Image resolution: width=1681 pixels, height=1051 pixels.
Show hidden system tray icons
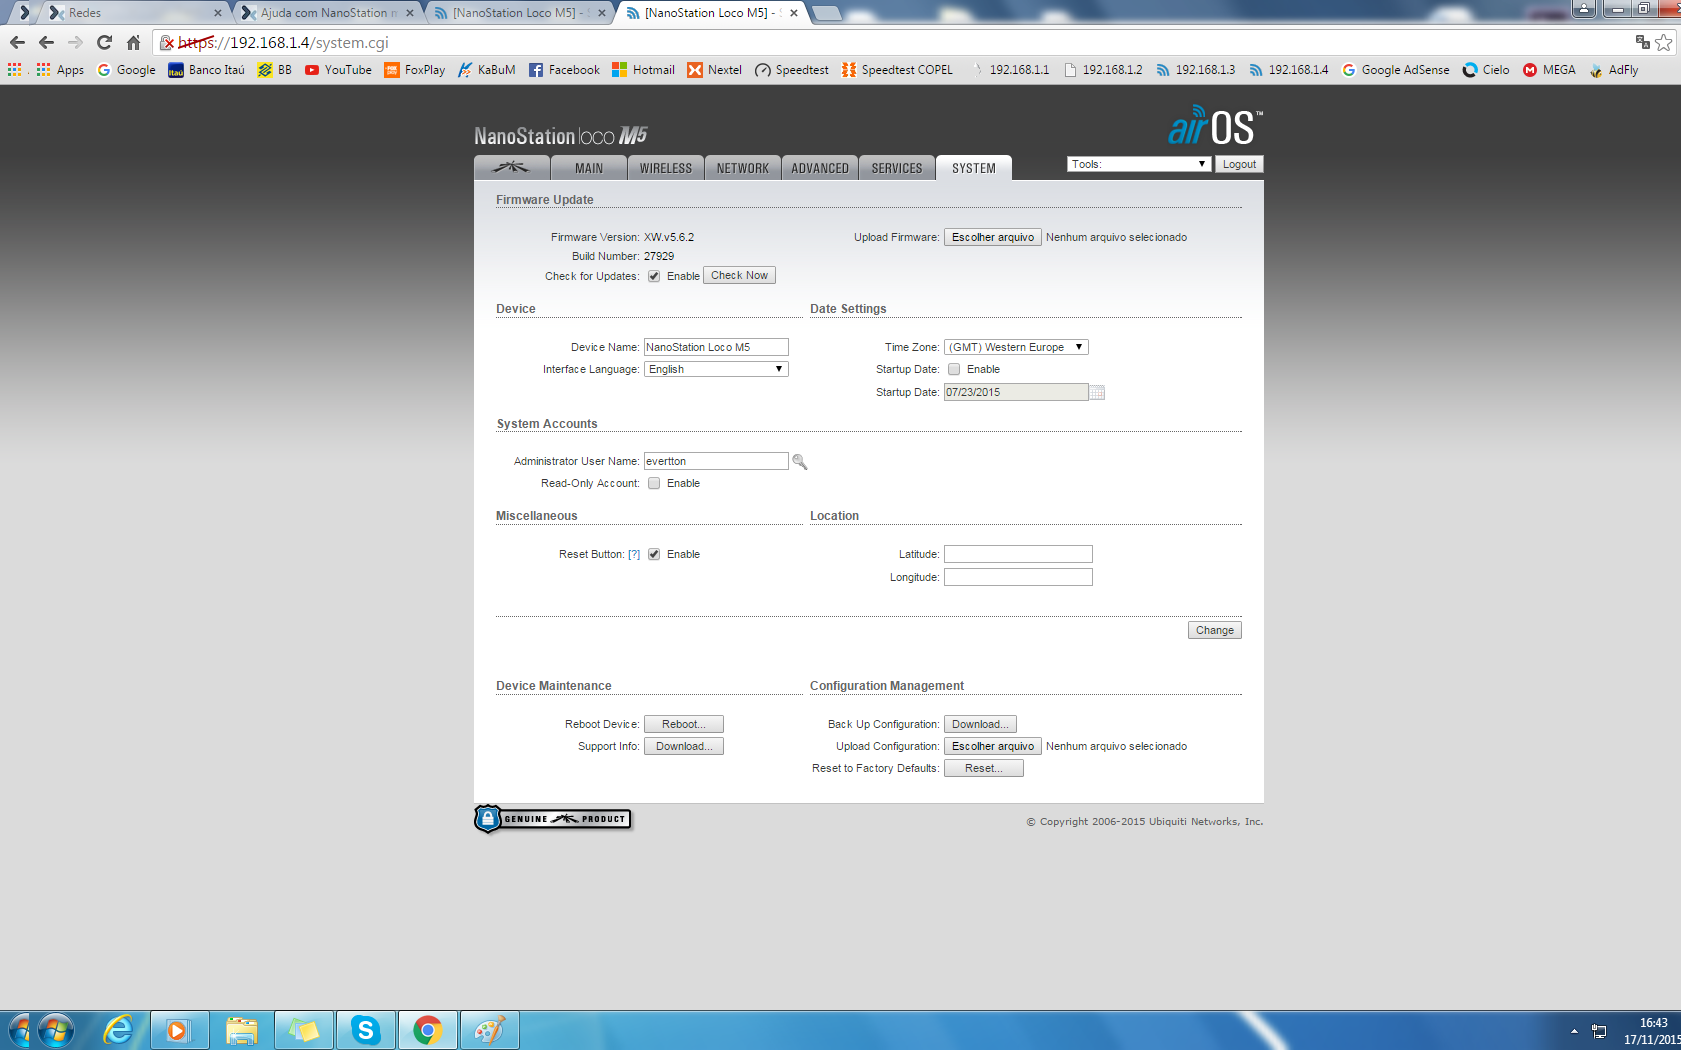pyautogui.click(x=1574, y=1031)
